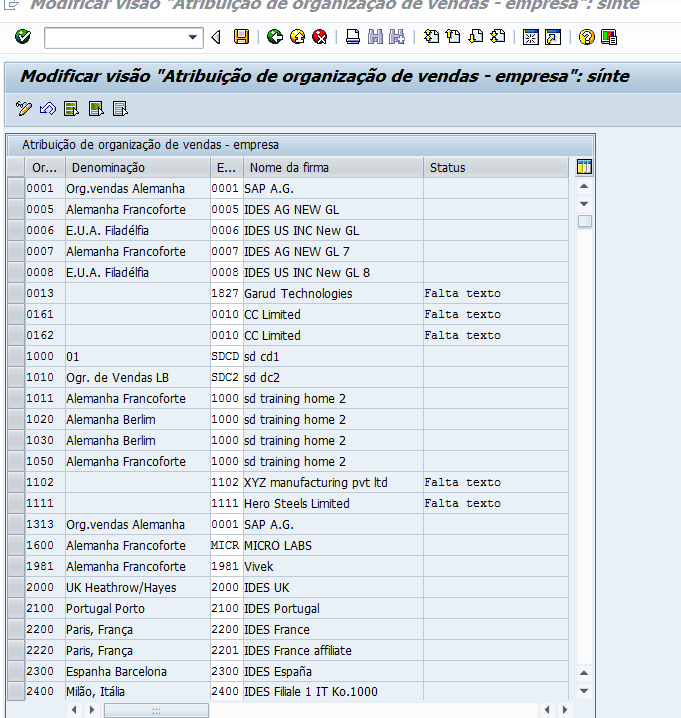681x718 pixels.
Task: Click company code field 1827
Action: 225,294
